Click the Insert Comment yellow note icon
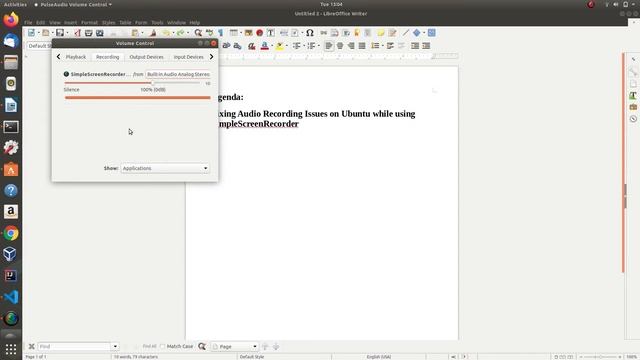Screen dimensions: 640x360 tap(380, 33)
